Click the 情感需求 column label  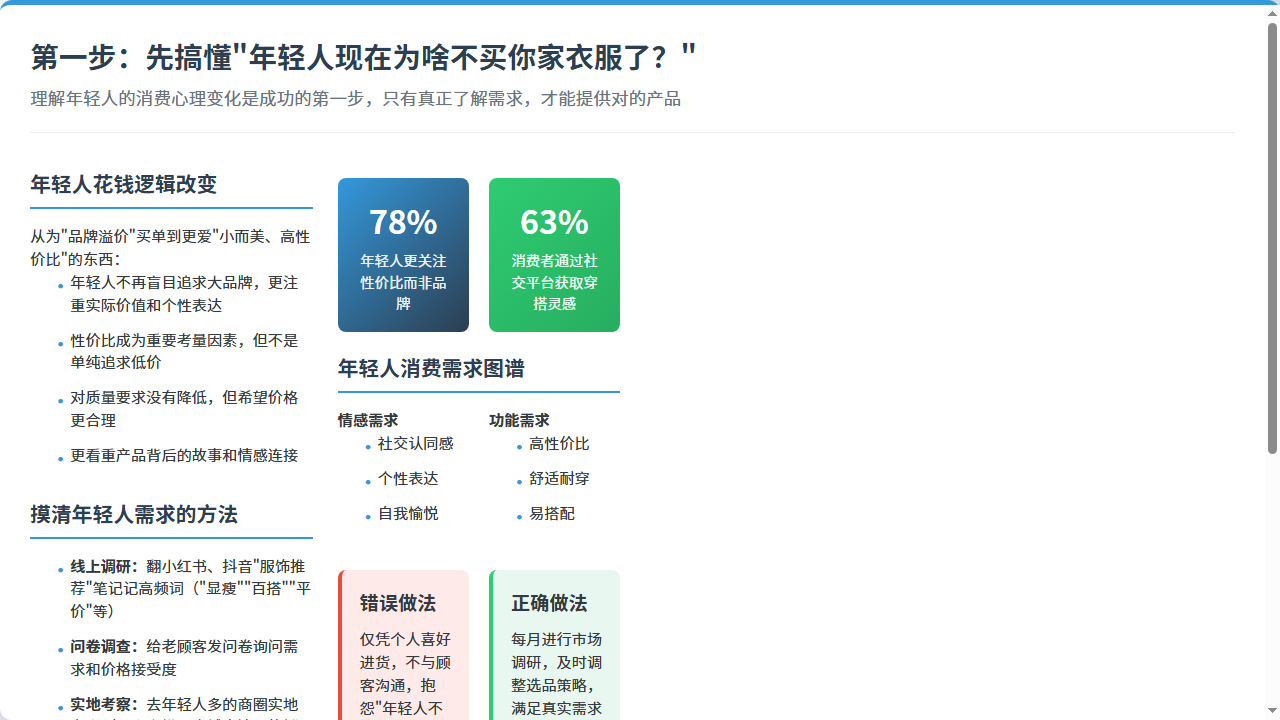tap(368, 421)
